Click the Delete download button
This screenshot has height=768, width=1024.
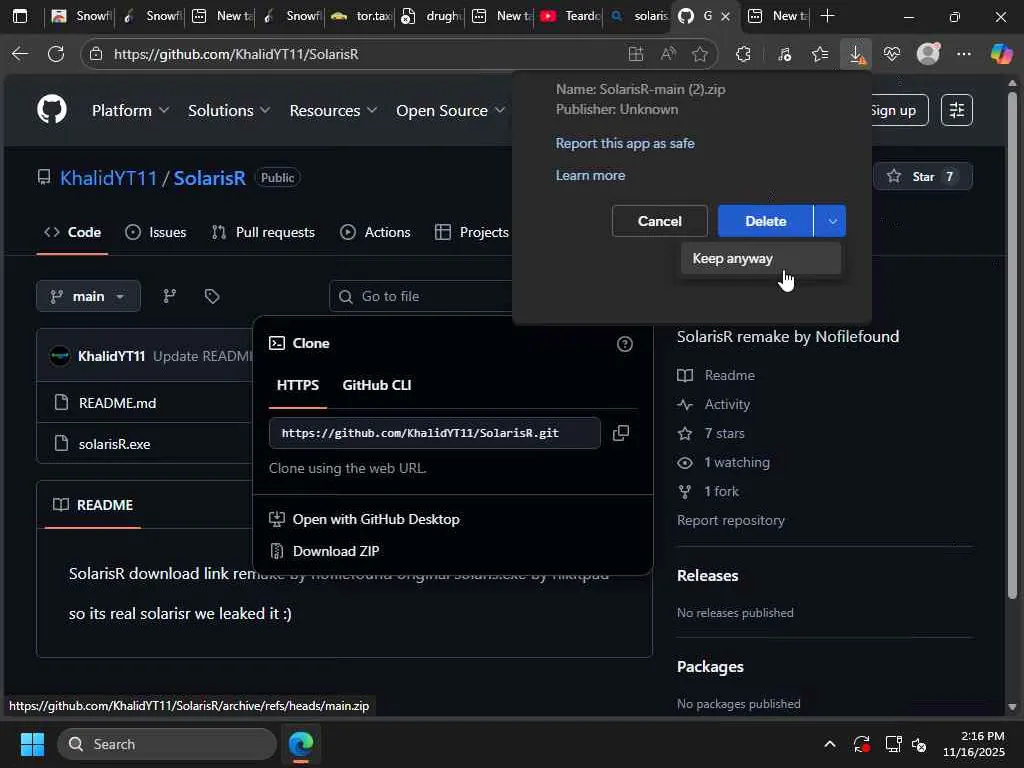point(765,221)
